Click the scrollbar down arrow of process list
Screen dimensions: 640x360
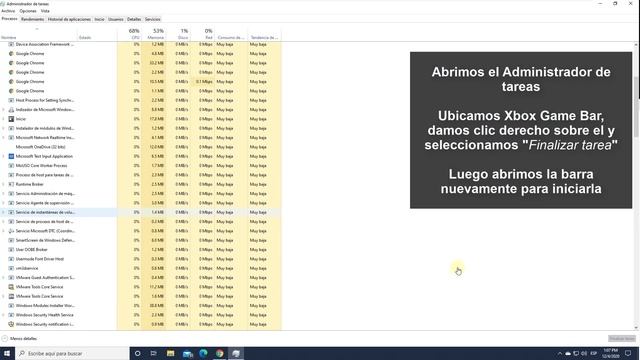pyautogui.click(x=636, y=327)
